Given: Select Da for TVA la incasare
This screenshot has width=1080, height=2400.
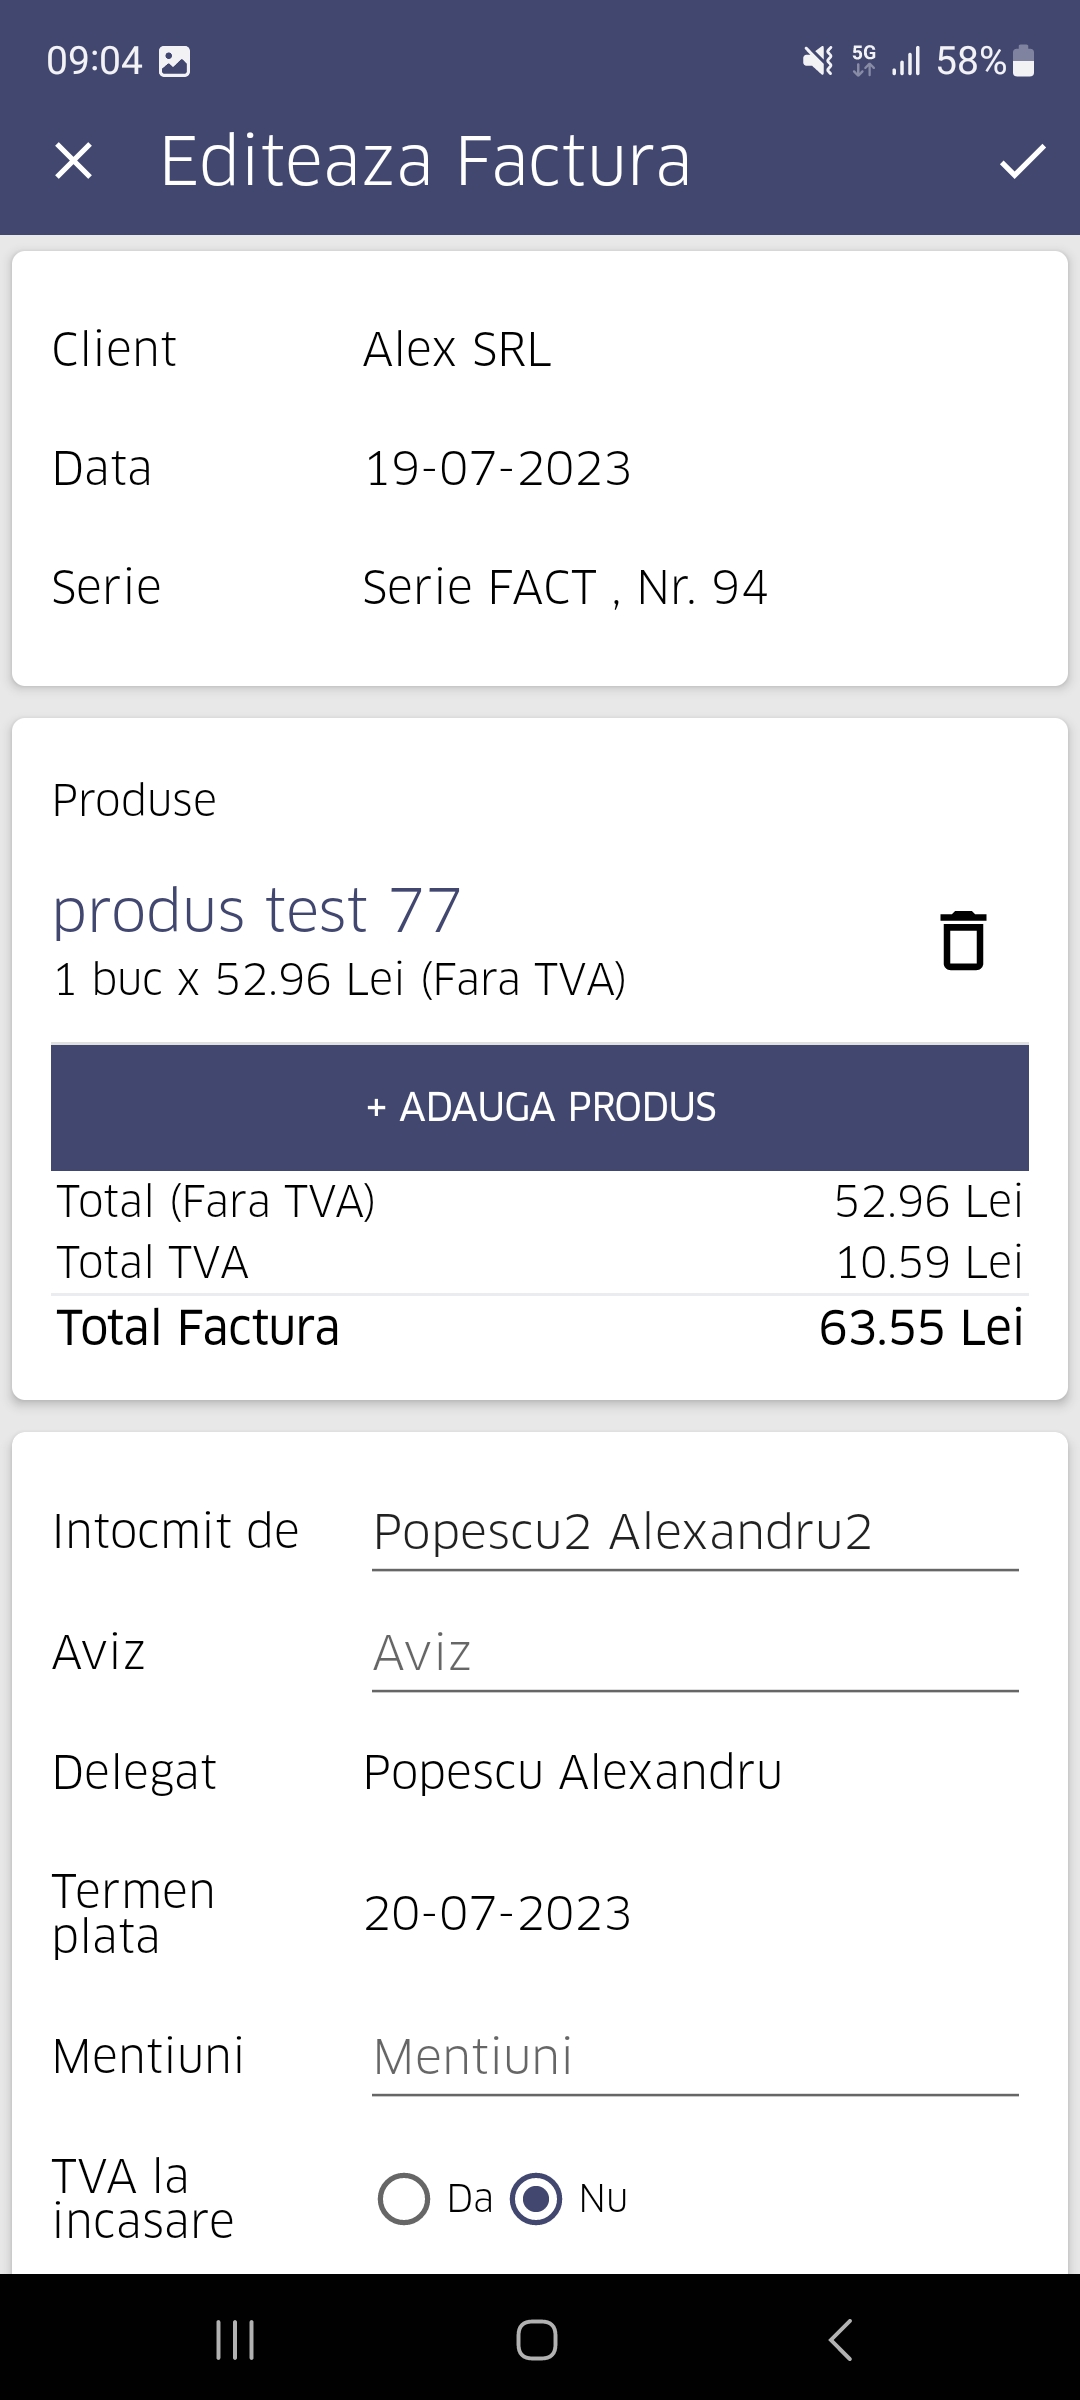Looking at the screenshot, I should pyautogui.click(x=404, y=2199).
